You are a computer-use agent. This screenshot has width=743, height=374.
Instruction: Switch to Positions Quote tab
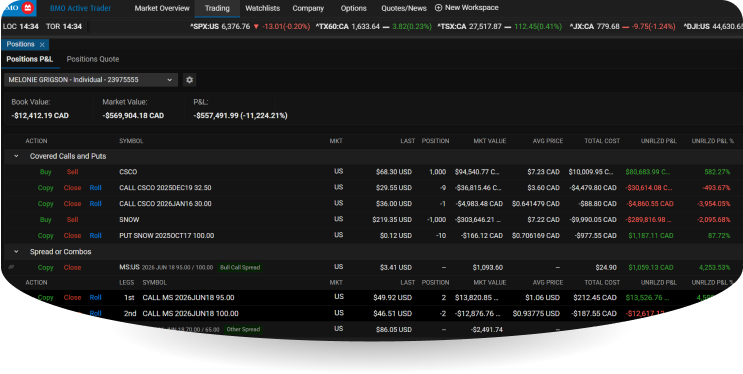coord(93,59)
